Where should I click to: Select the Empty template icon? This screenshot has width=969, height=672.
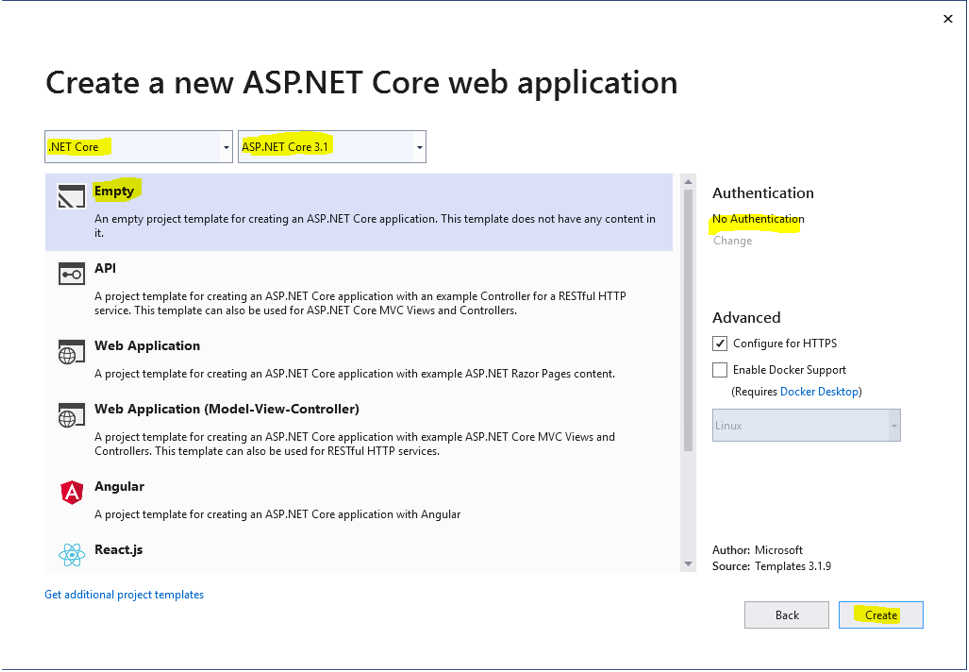point(72,197)
